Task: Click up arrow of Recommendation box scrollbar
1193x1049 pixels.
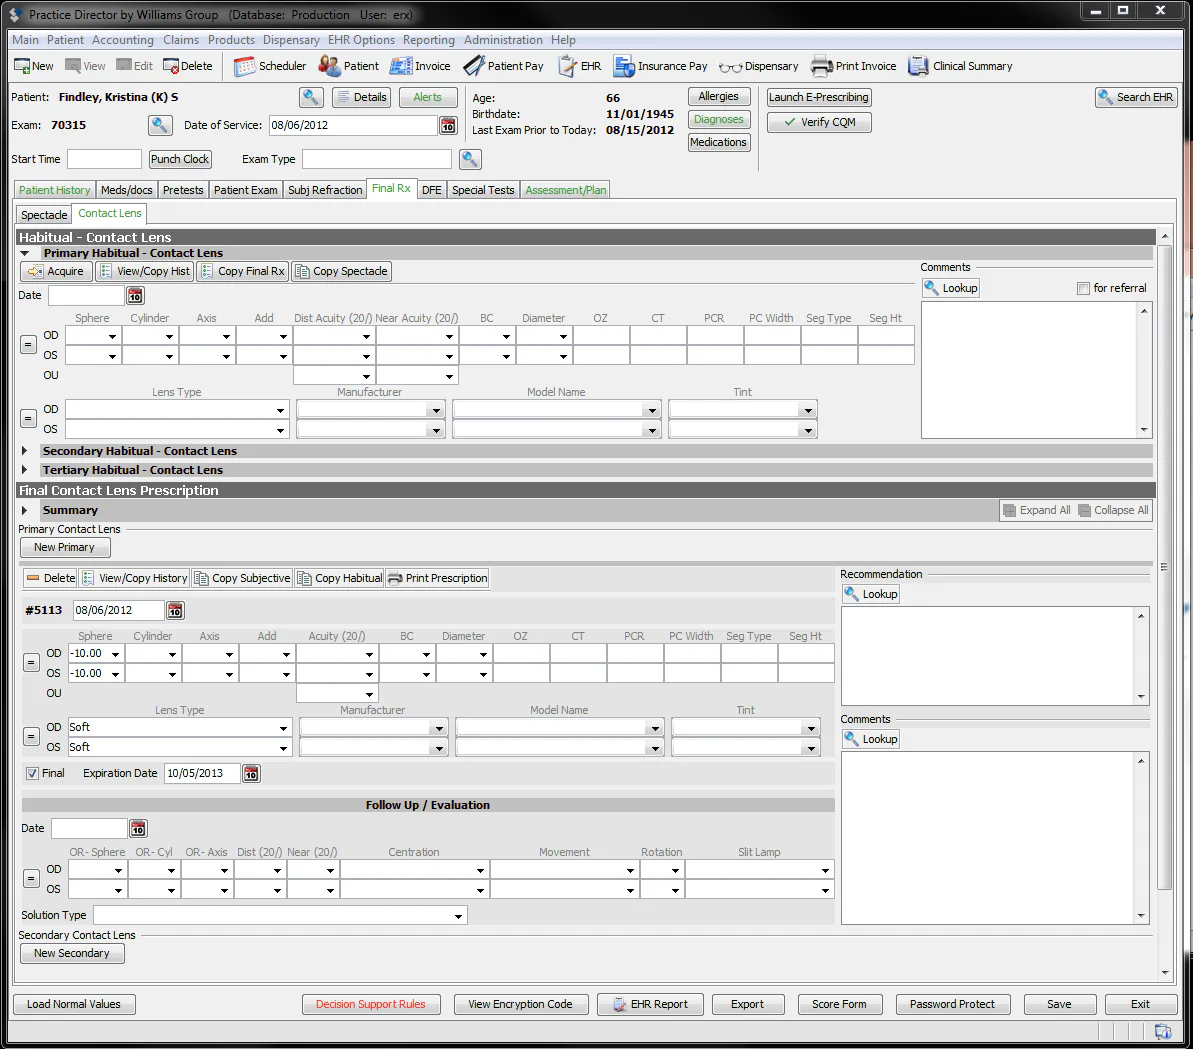Action: click(1141, 615)
